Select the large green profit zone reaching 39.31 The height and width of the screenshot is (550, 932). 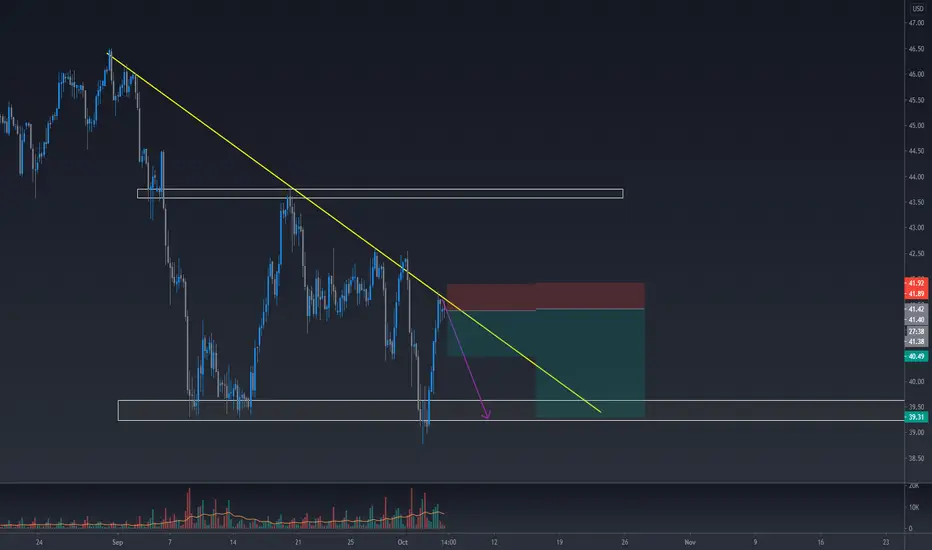[x=590, y=363]
